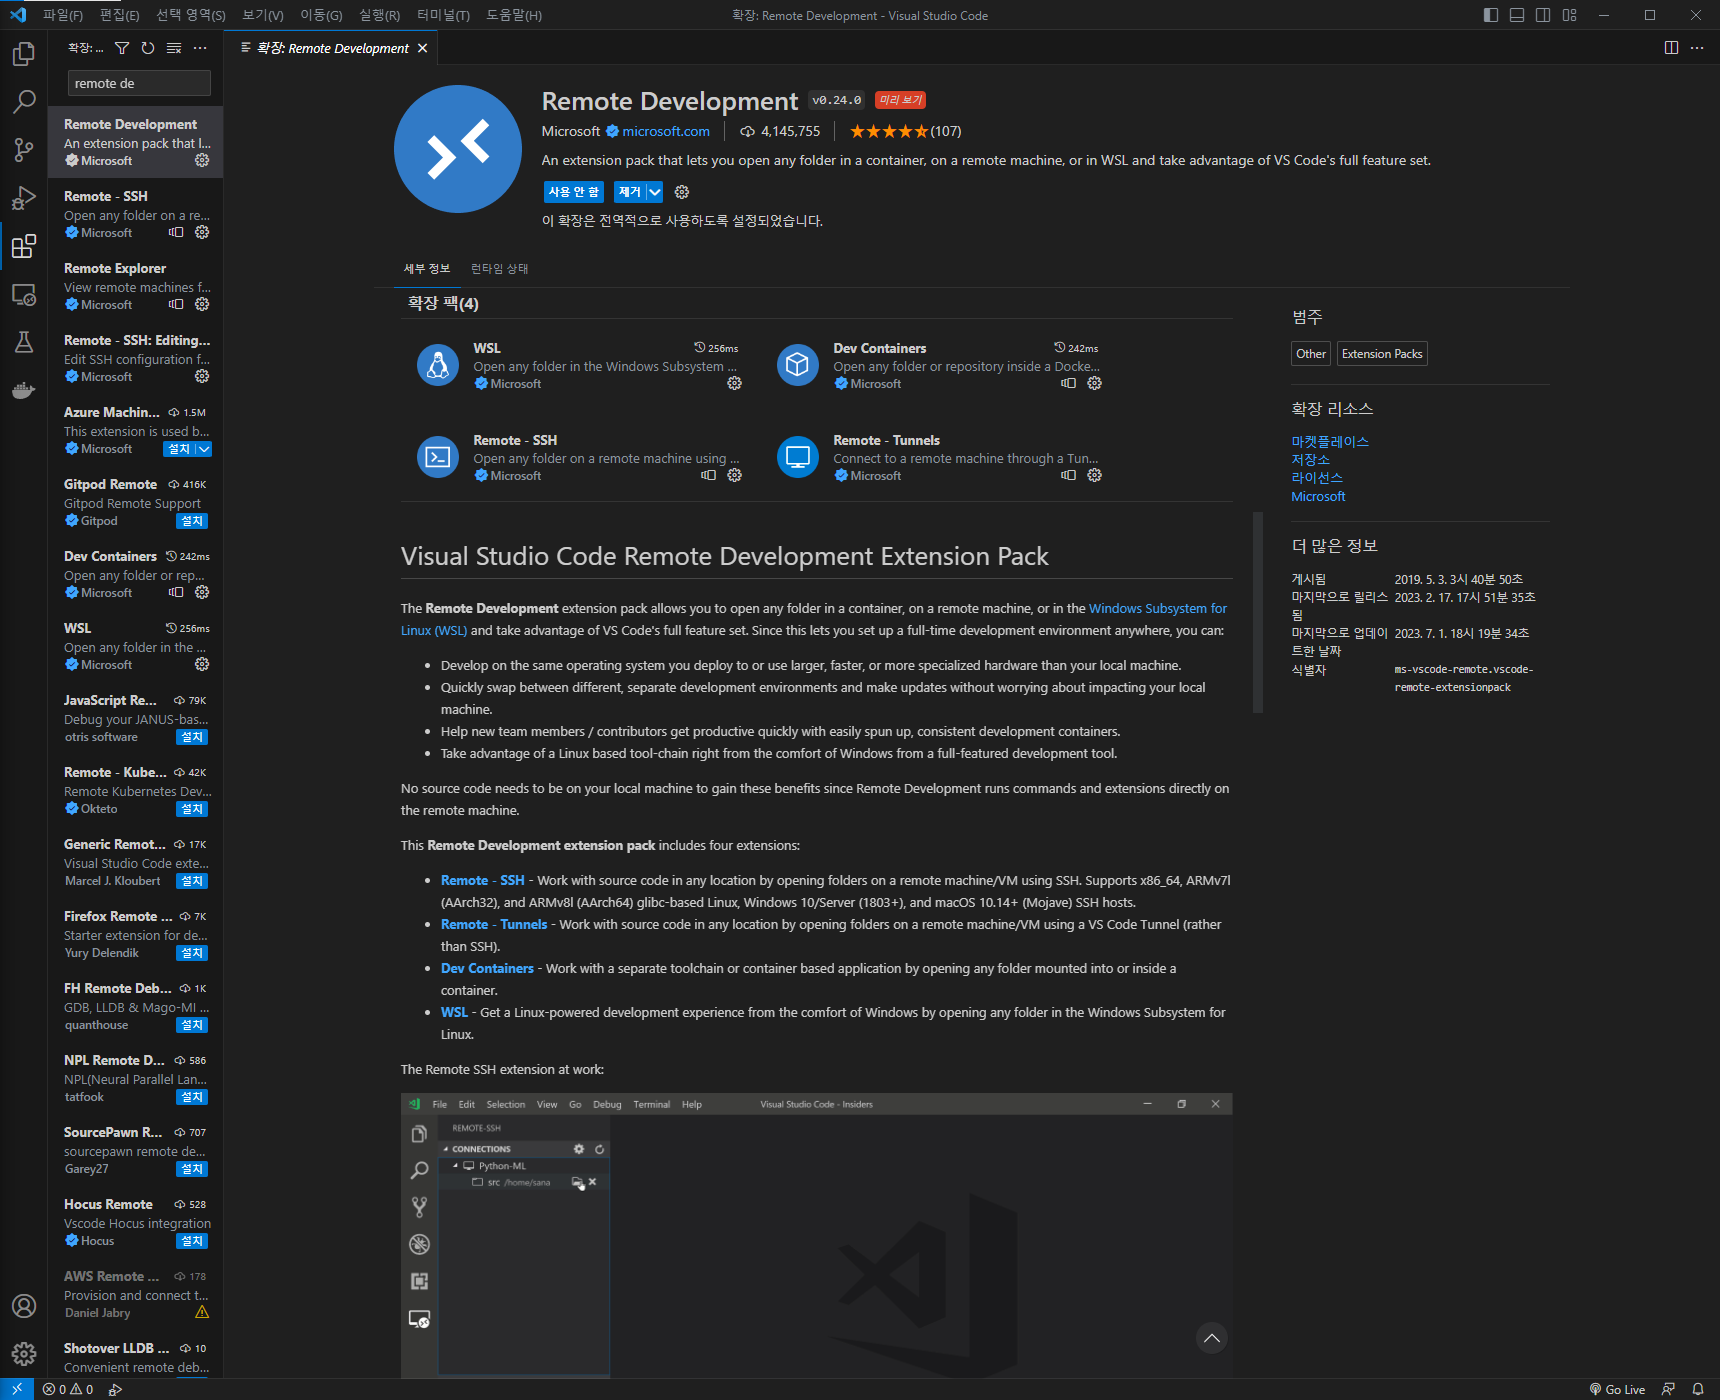Open remote window indicator in status bar

point(17,1389)
